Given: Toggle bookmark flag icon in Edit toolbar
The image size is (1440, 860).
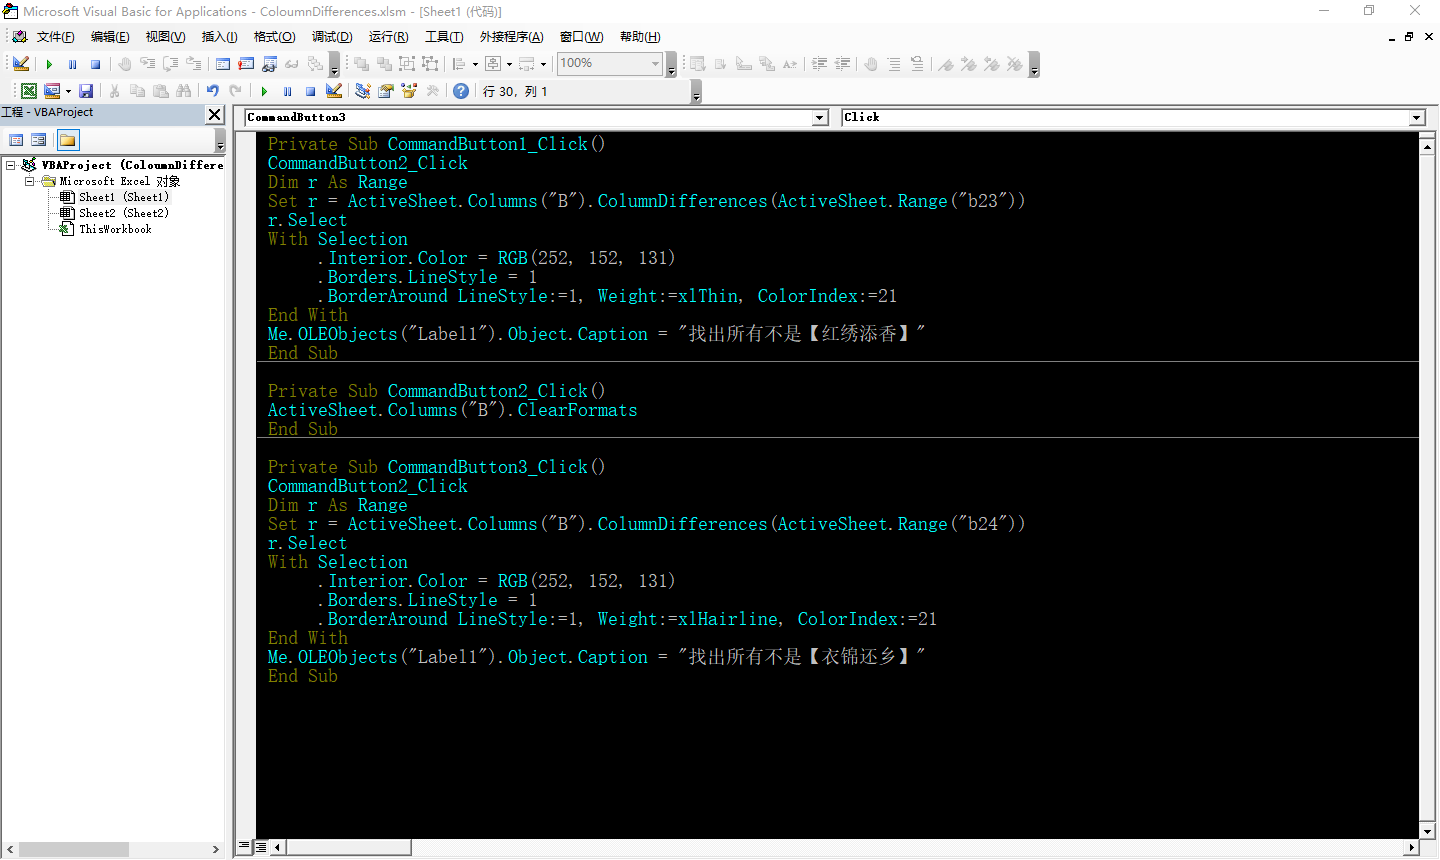Looking at the screenshot, I should tap(946, 64).
